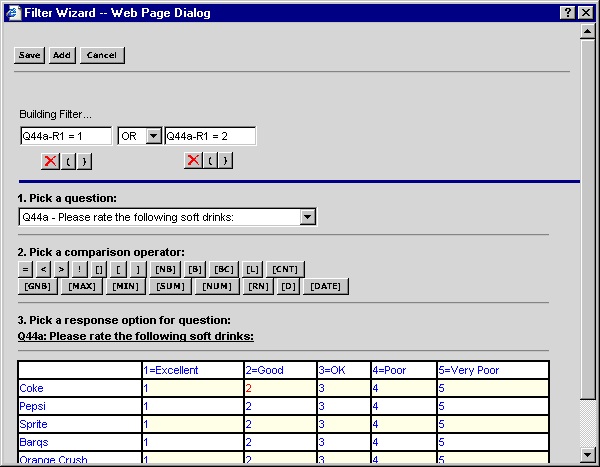Image resolution: width=600 pixels, height=467 pixels.
Task: Add open parenthesis to first condition
Action: [69, 161]
